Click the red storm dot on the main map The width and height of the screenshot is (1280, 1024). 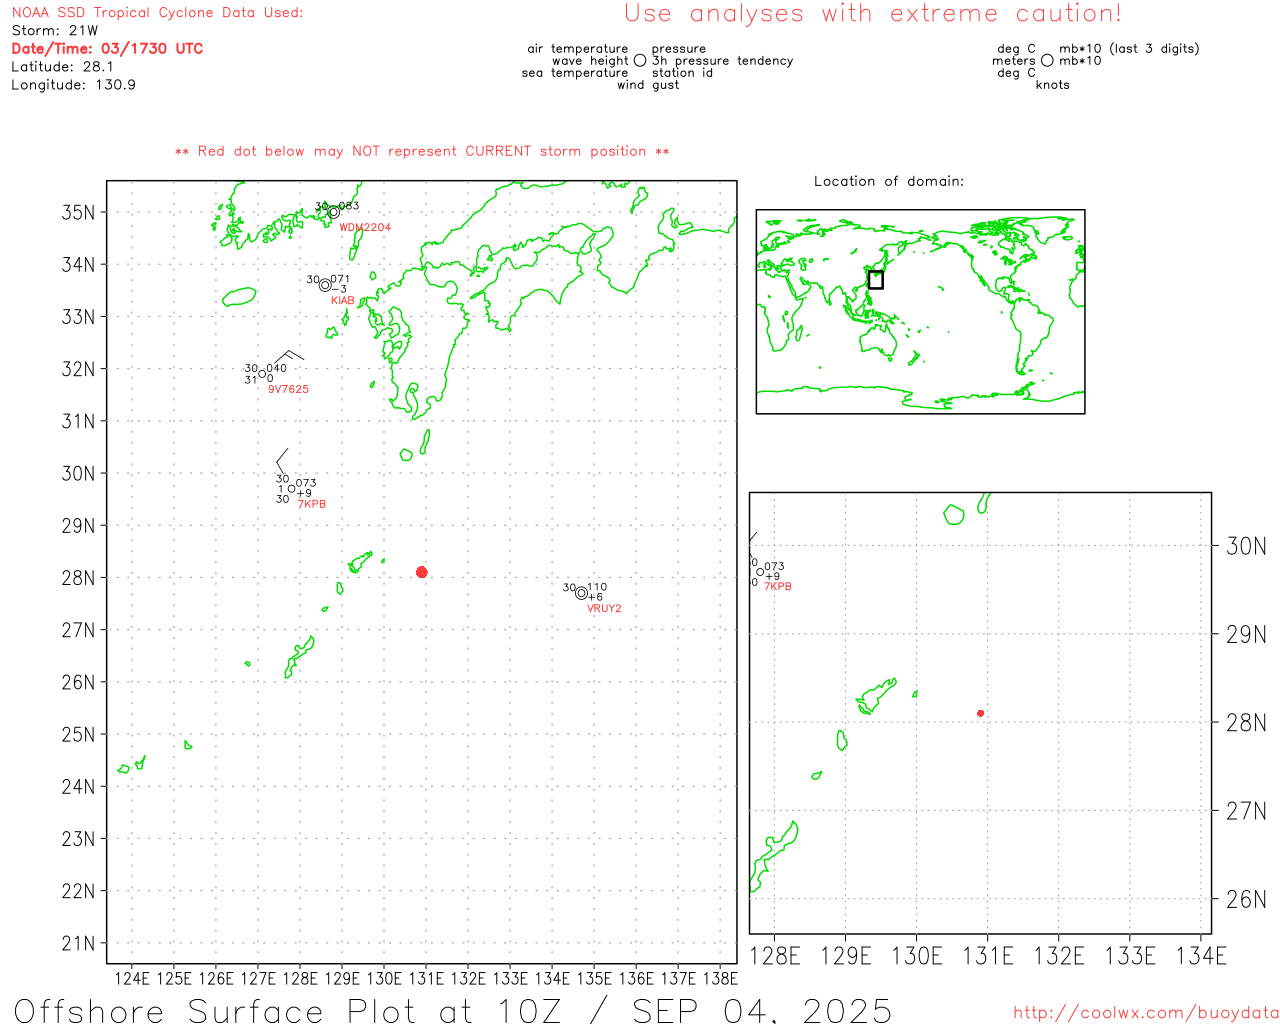pyautogui.click(x=421, y=572)
